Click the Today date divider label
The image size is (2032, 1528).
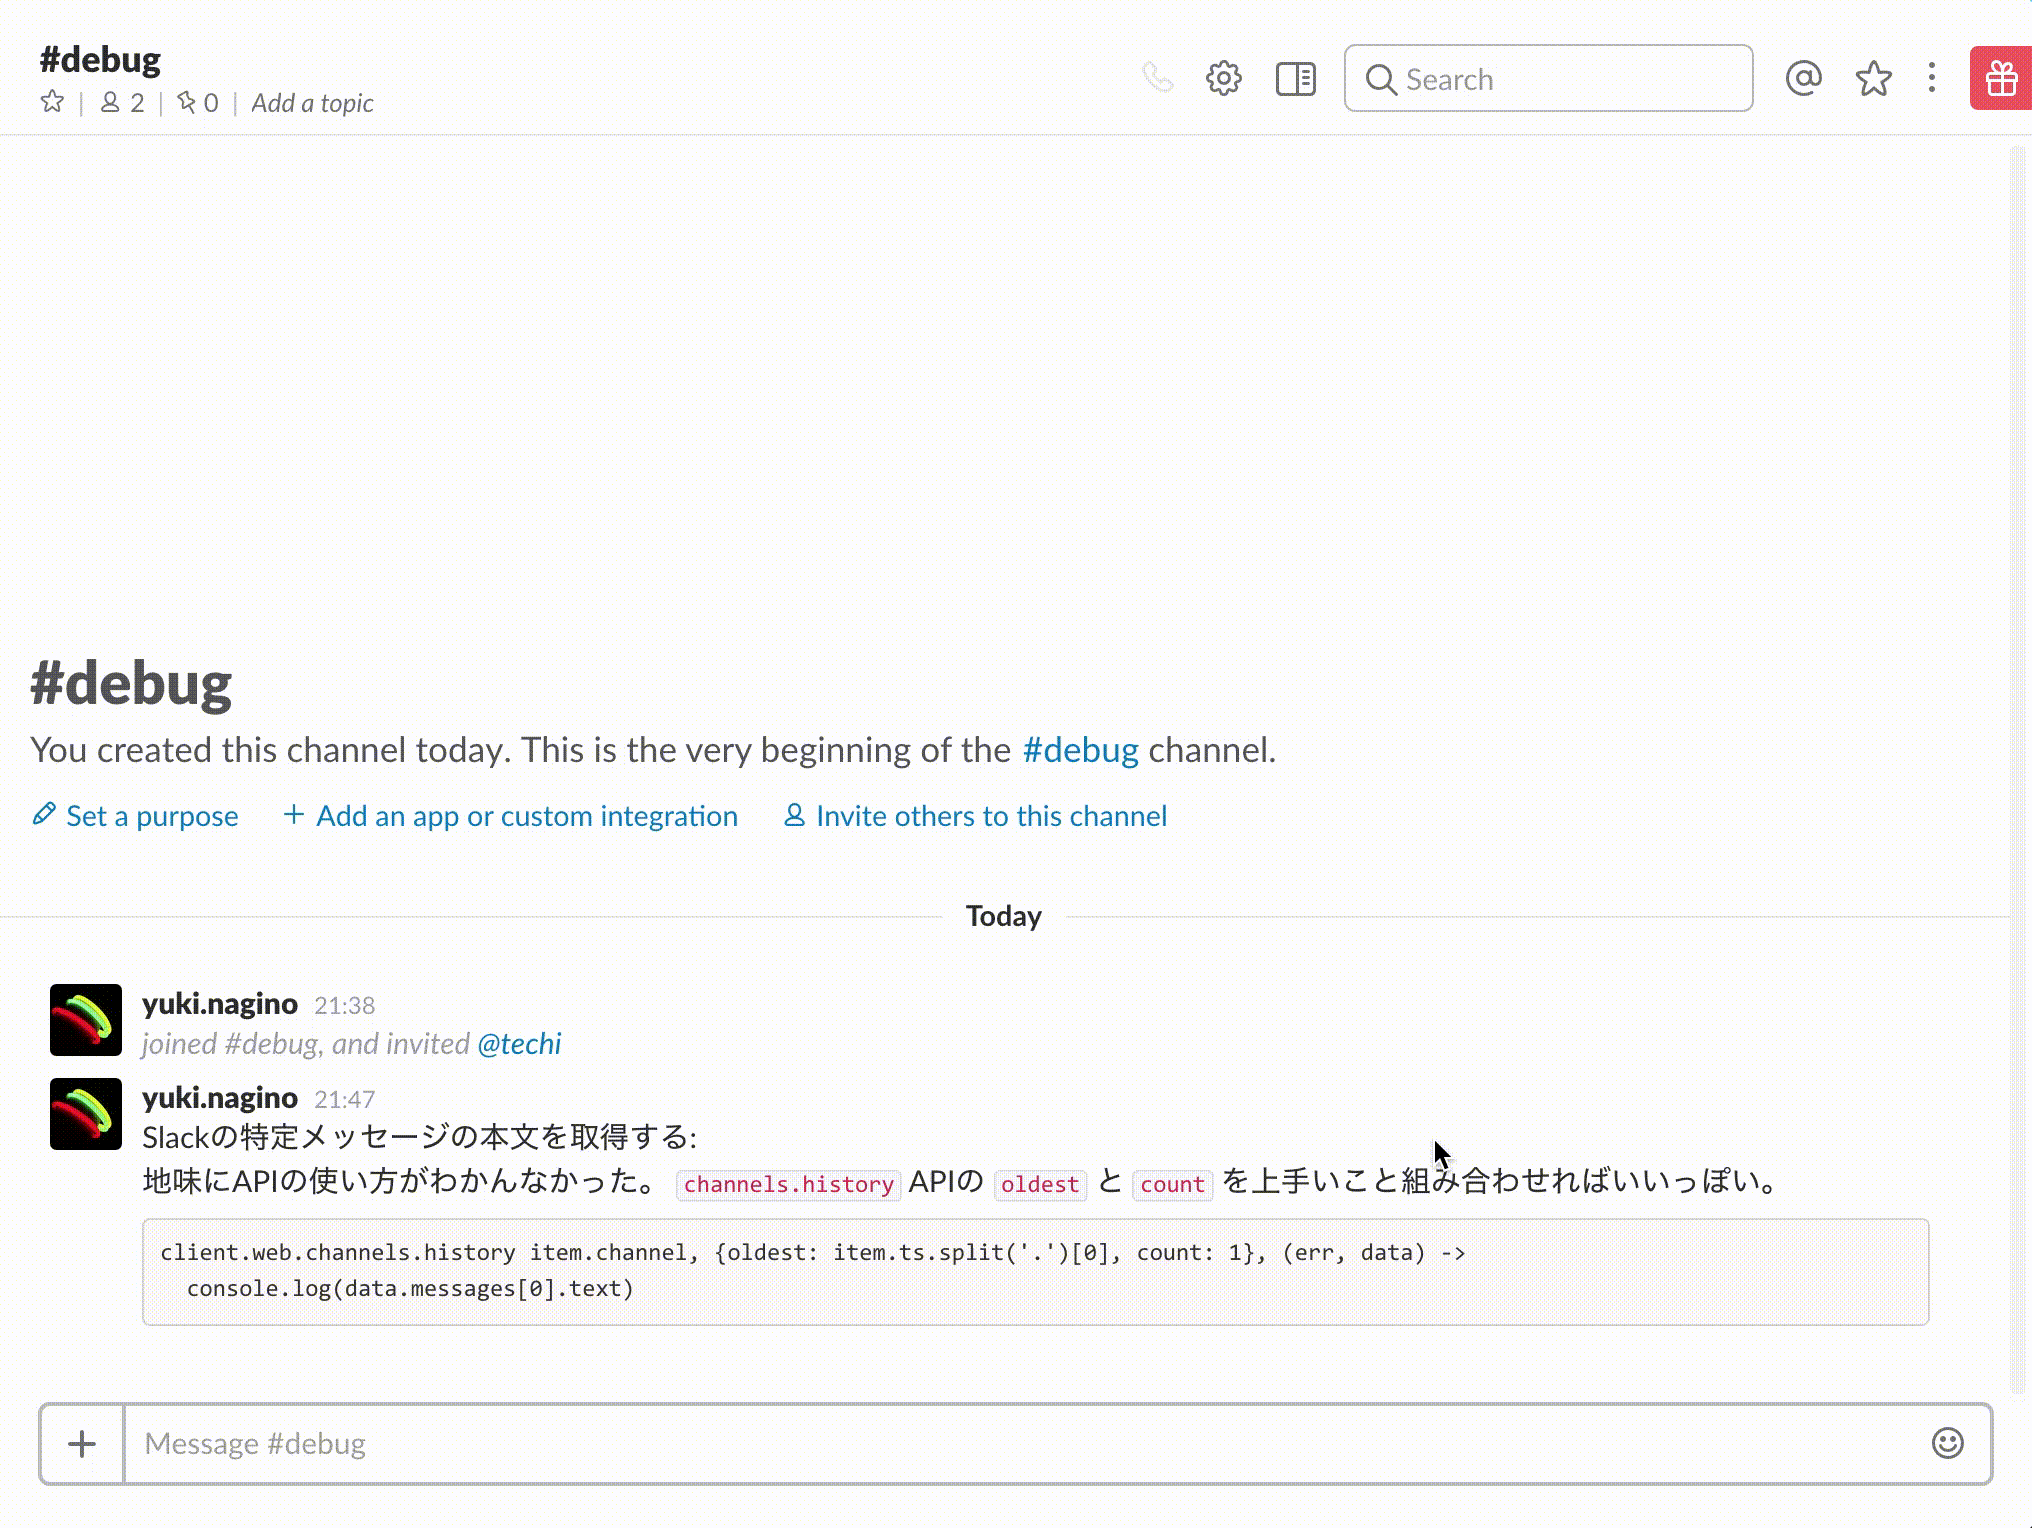[1004, 916]
